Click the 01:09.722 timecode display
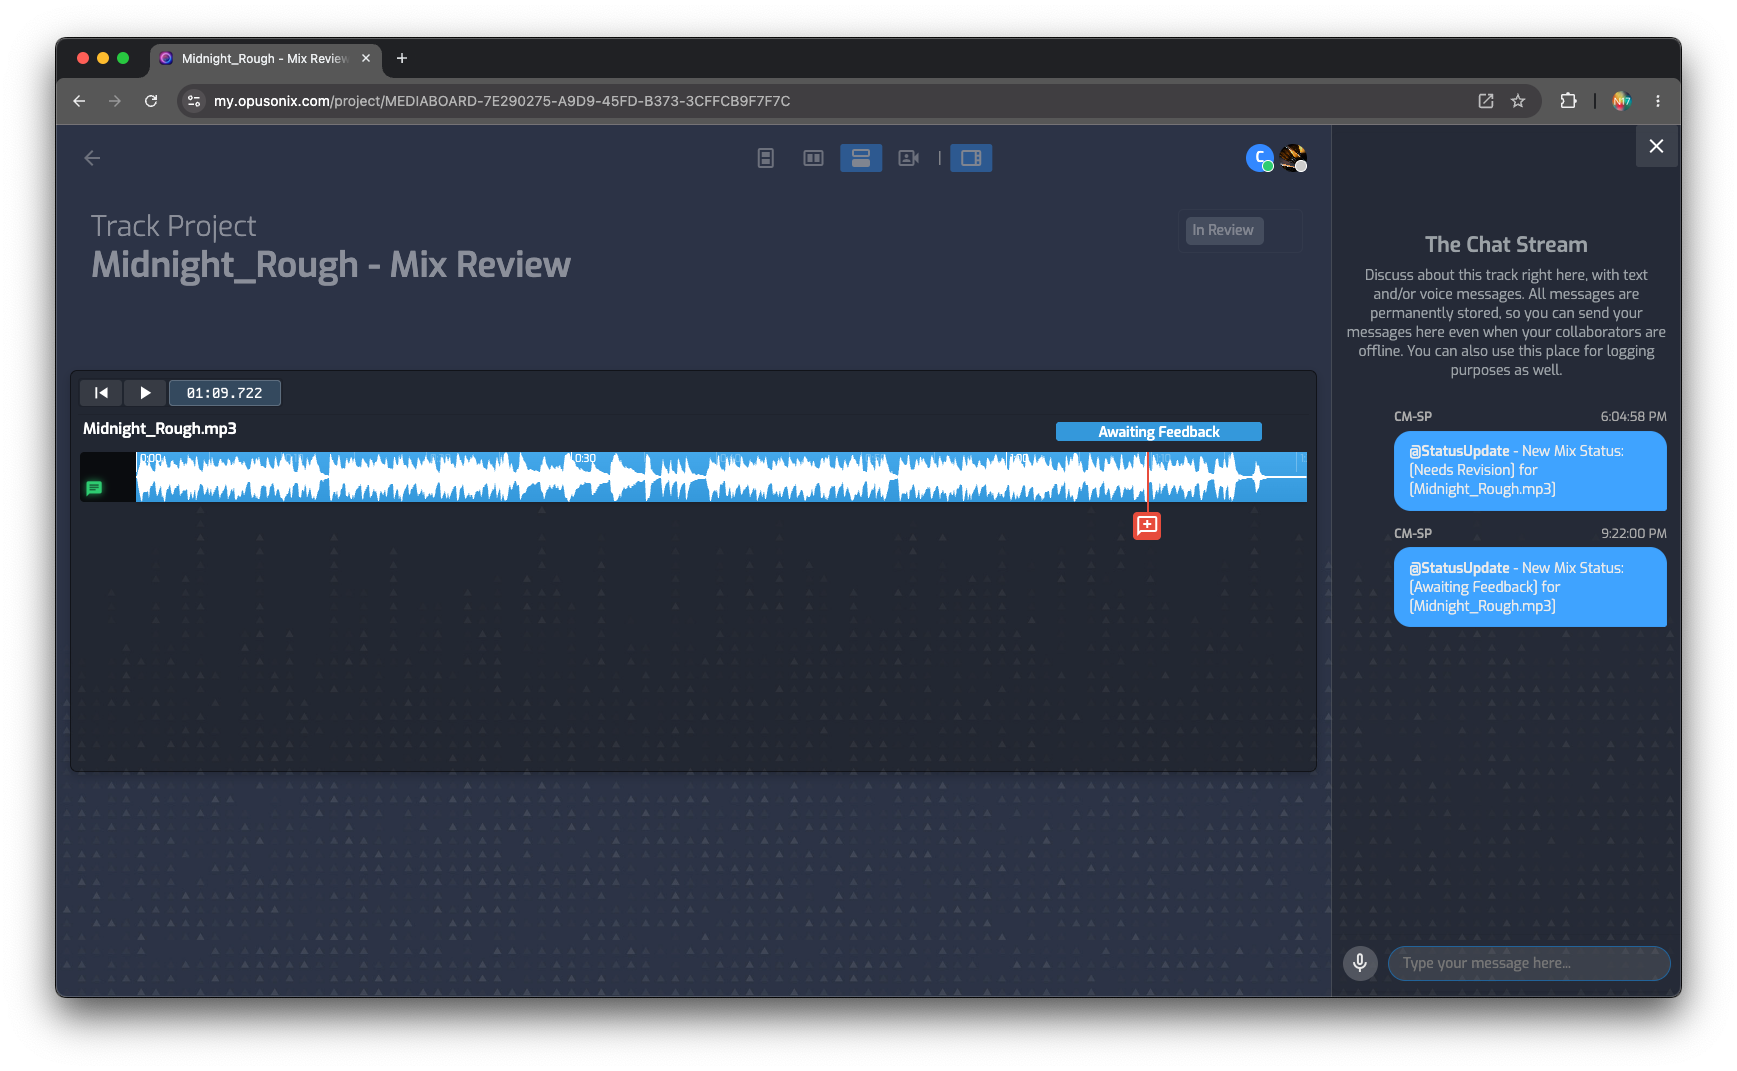 [225, 393]
